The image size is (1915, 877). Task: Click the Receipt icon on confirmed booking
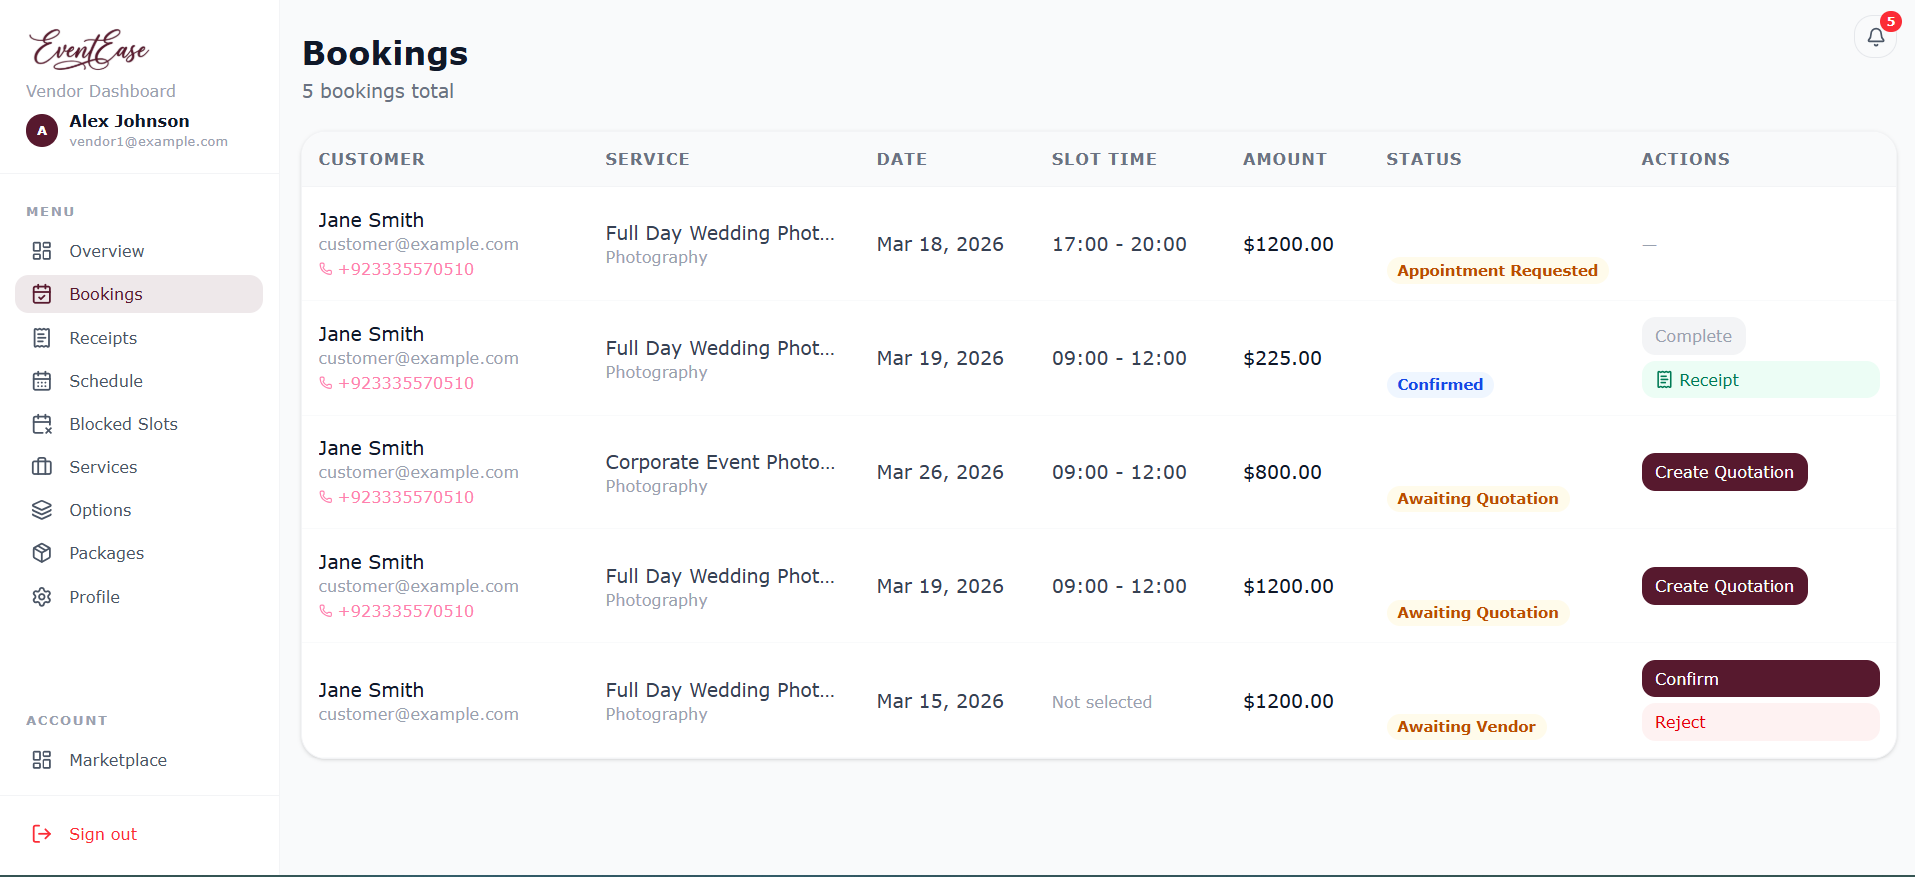coord(1663,380)
